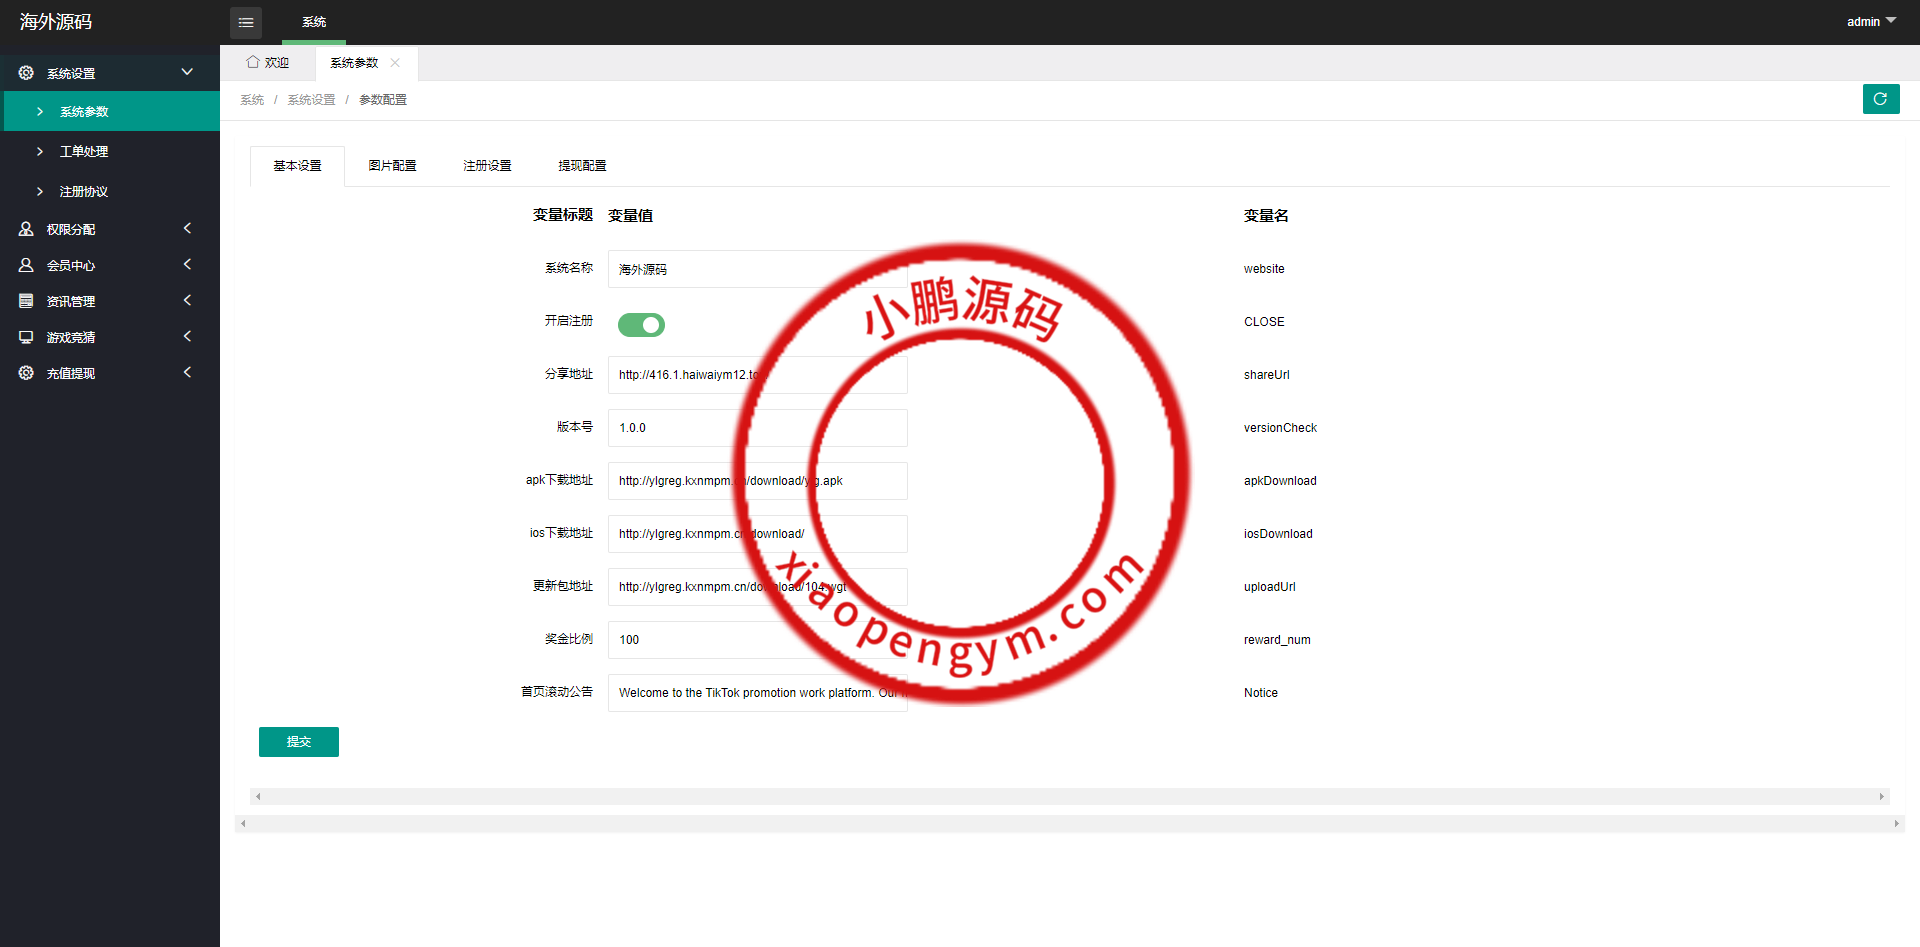
Task: Click the green refresh icon button
Action: coord(1880,99)
